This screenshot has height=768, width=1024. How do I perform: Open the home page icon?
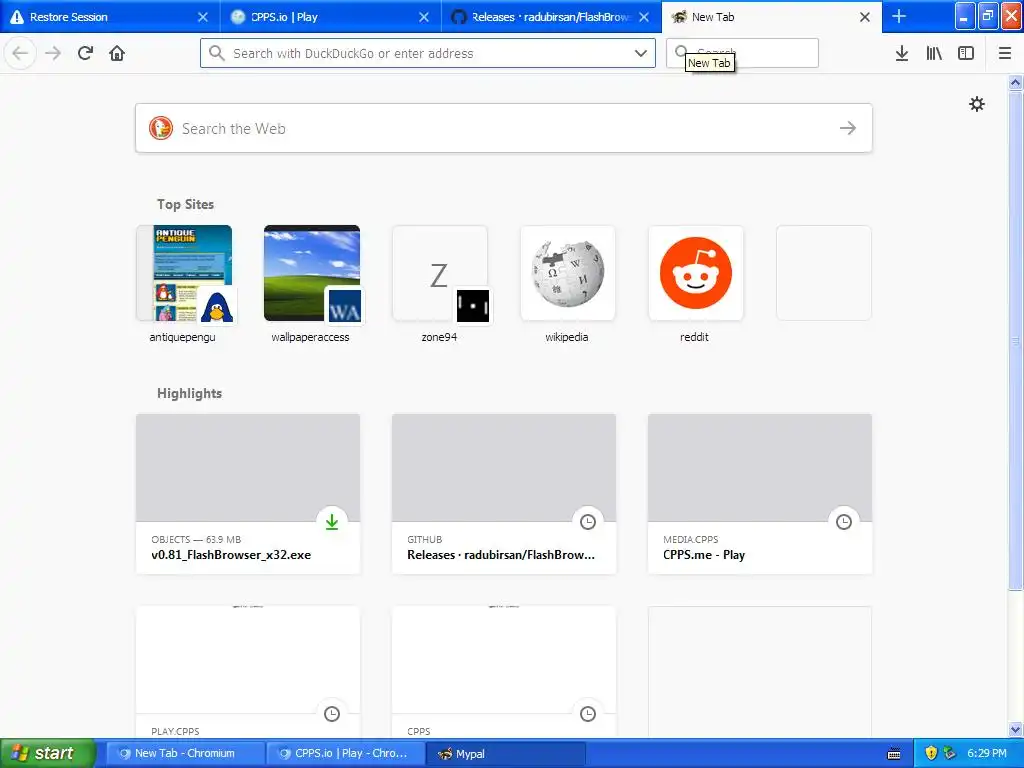[117, 53]
